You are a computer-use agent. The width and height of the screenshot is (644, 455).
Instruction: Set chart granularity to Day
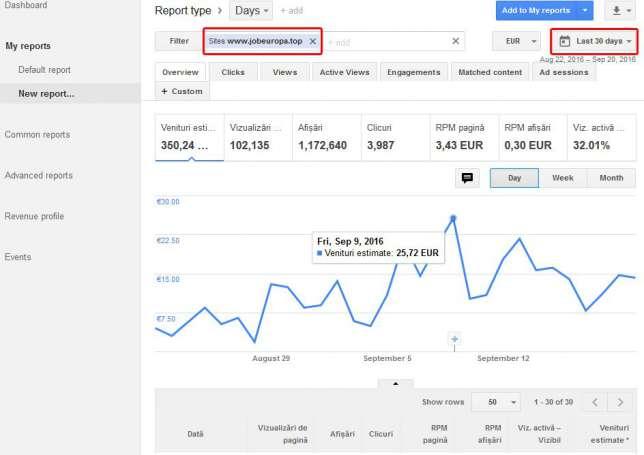coord(514,178)
